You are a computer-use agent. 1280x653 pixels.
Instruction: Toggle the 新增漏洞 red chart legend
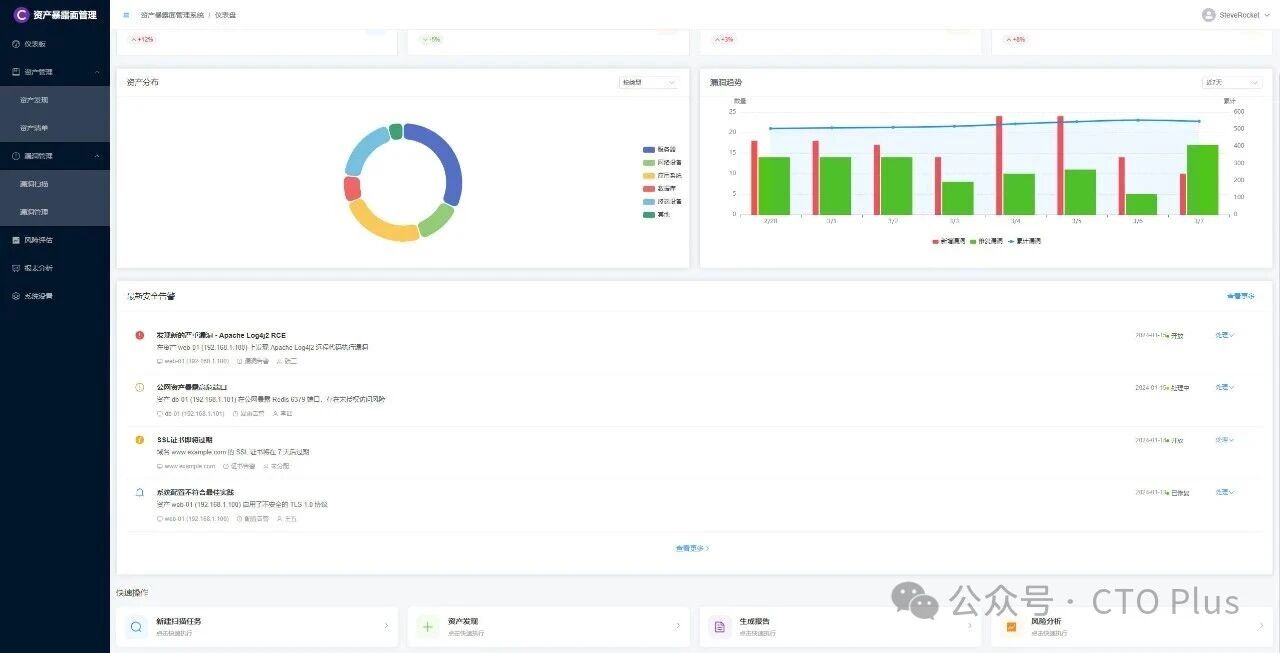(948, 241)
